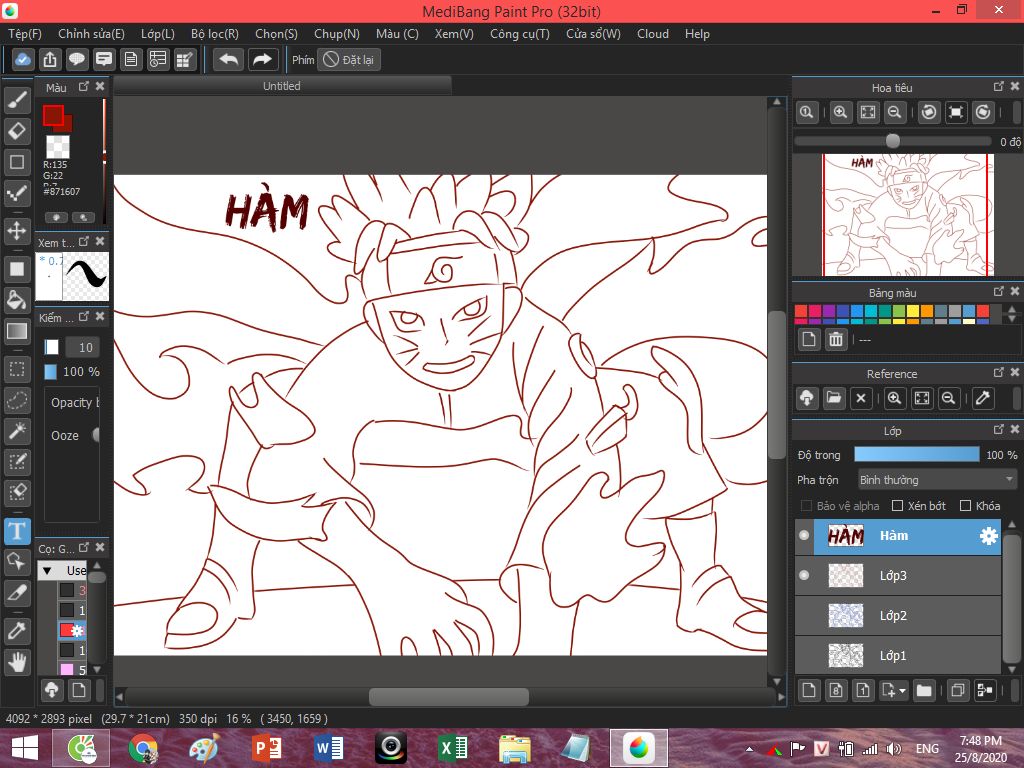Viewport: 1024px width, 768px height.
Task: Float the Bảng màu palette panel
Action: (x=998, y=291)
